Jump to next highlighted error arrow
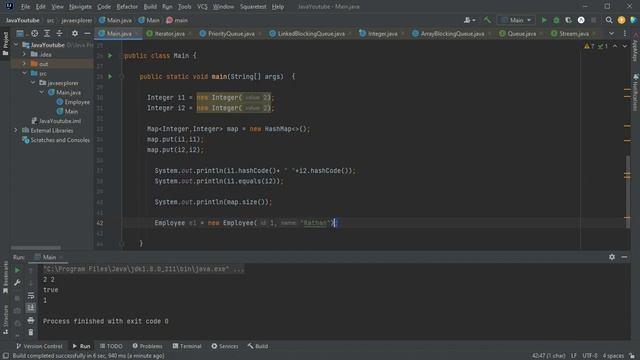Screen dimensions: 640x360 coord(624,46)
